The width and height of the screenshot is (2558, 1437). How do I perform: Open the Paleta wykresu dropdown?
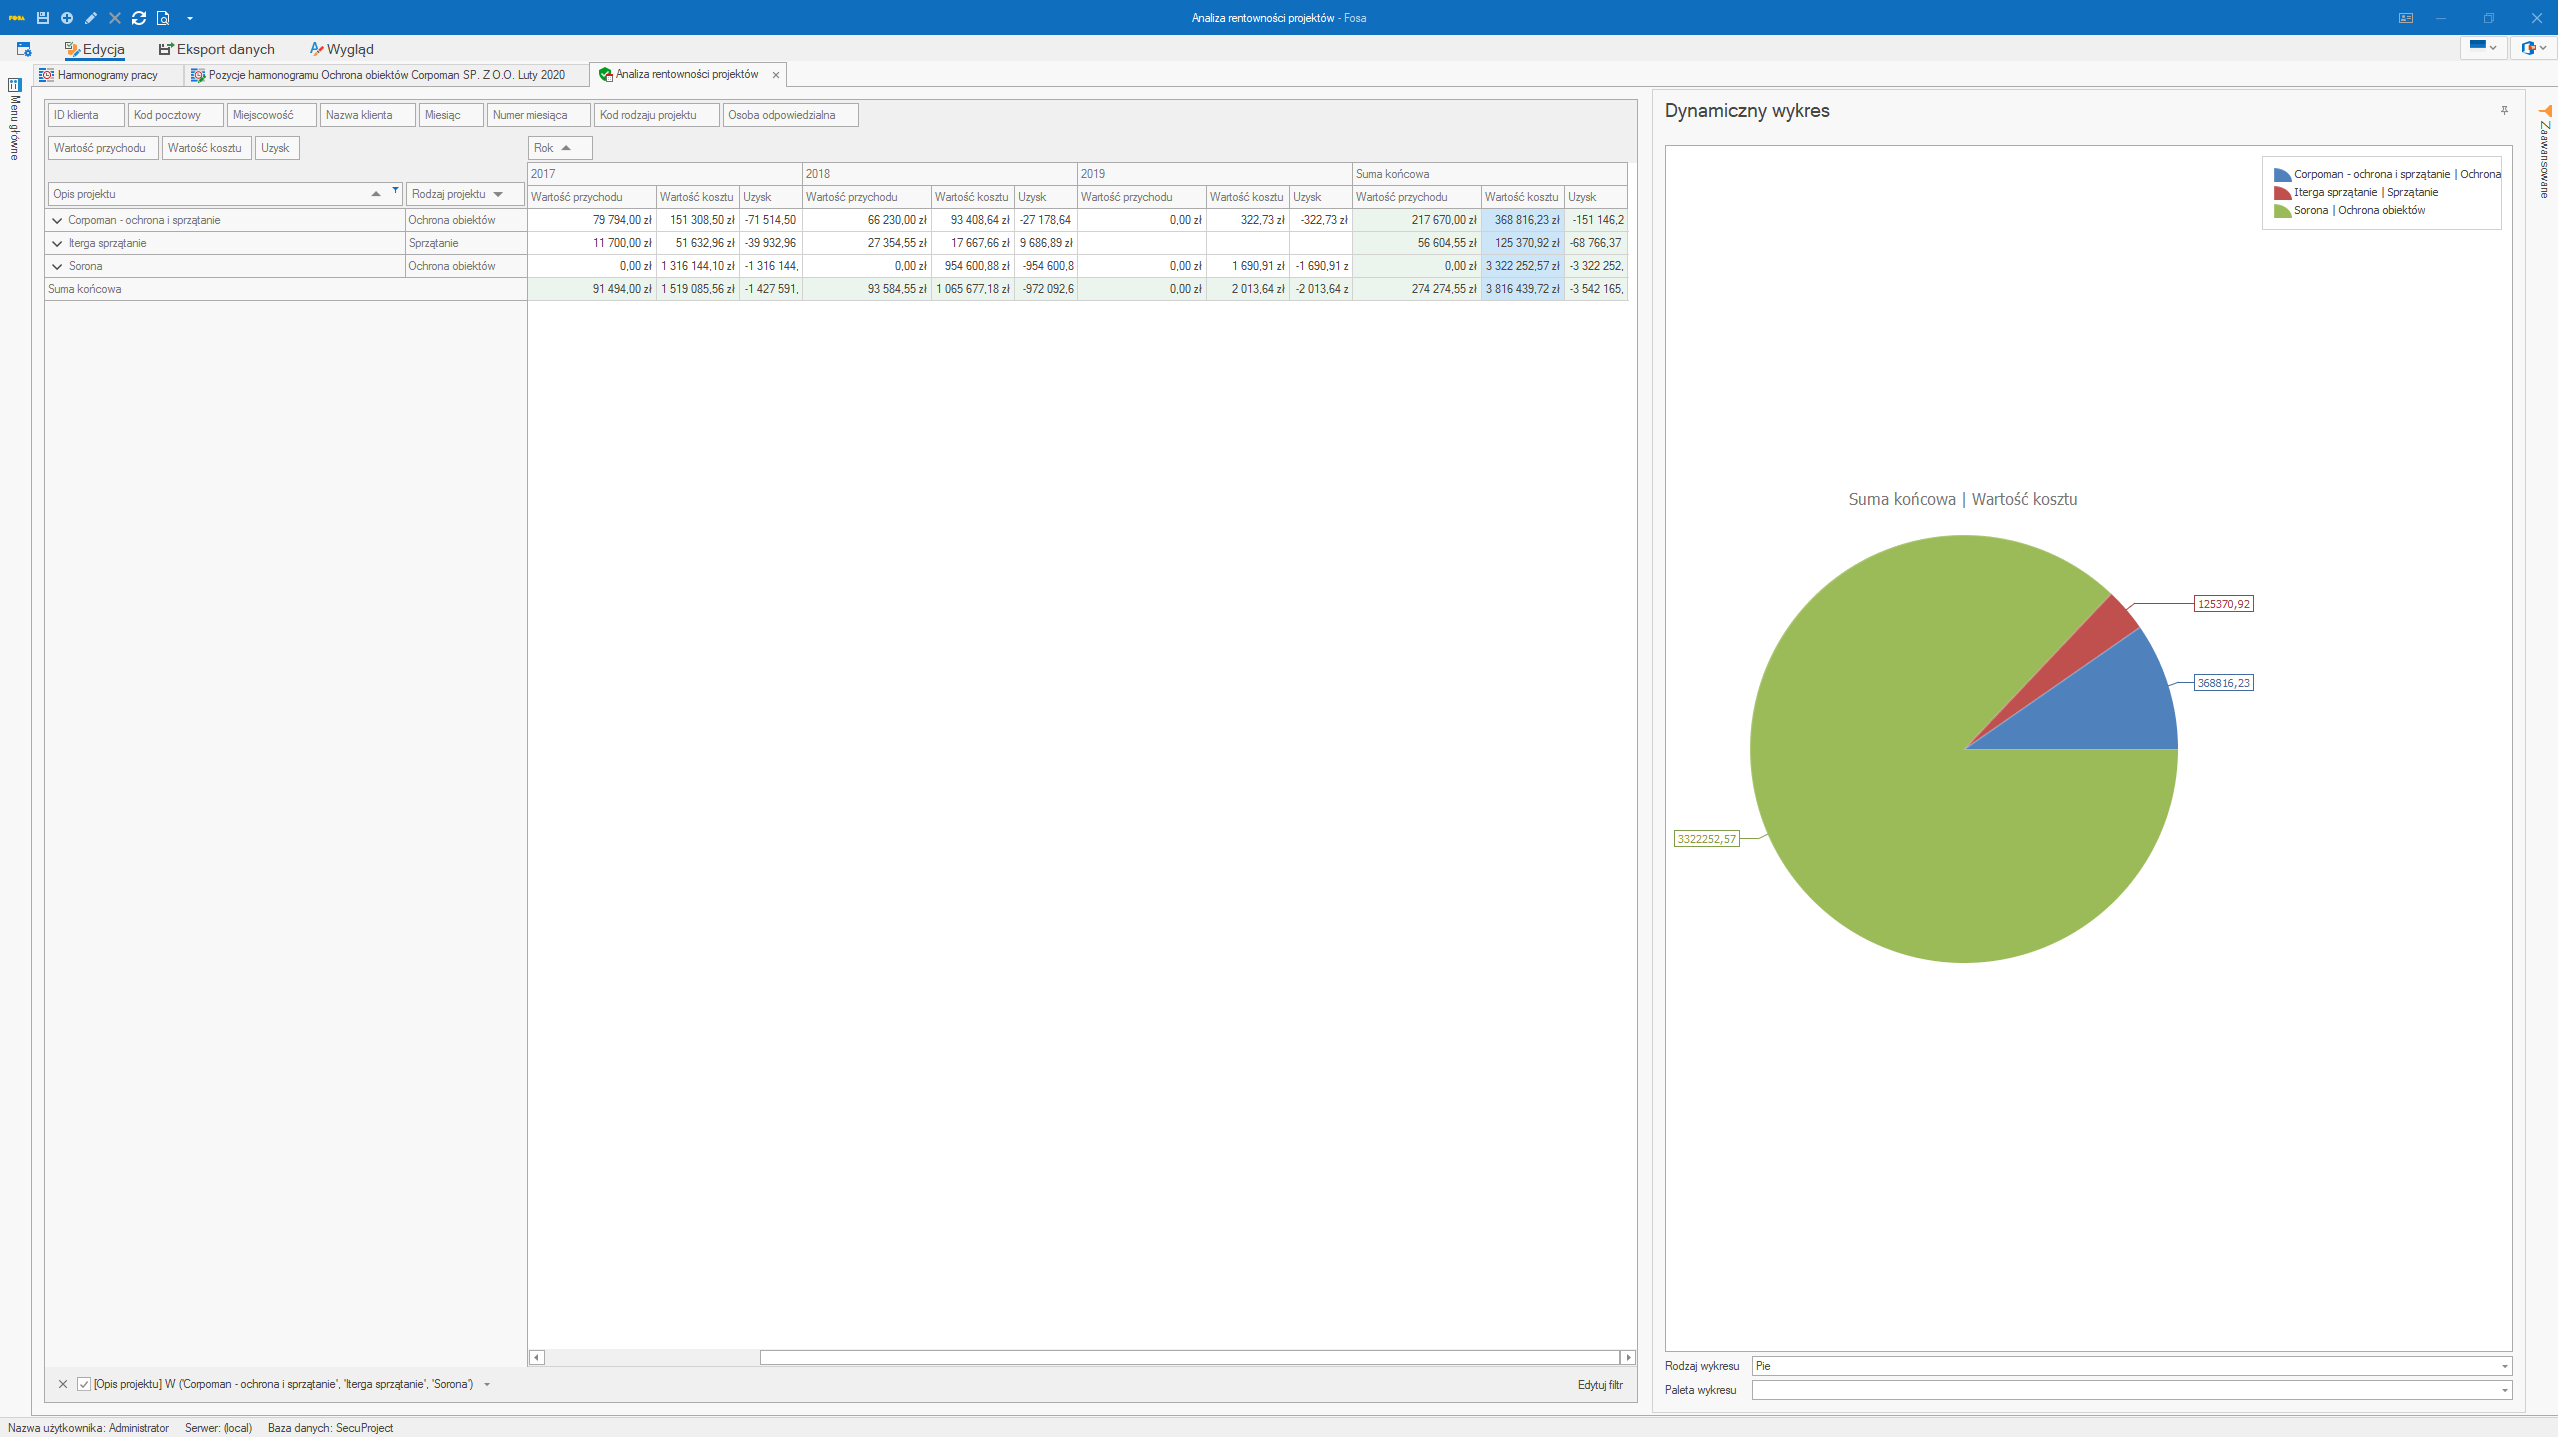pyautogui.click(x=2504, y=1390)
